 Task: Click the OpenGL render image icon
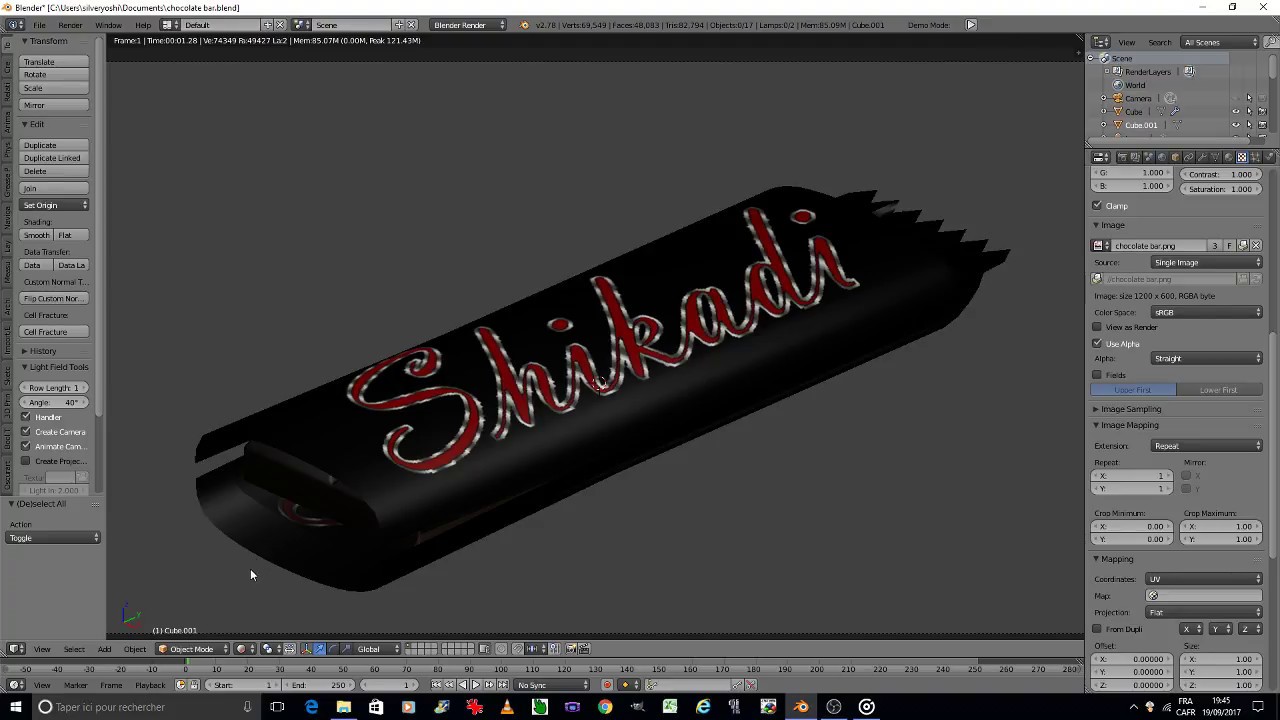pos(570,648)
